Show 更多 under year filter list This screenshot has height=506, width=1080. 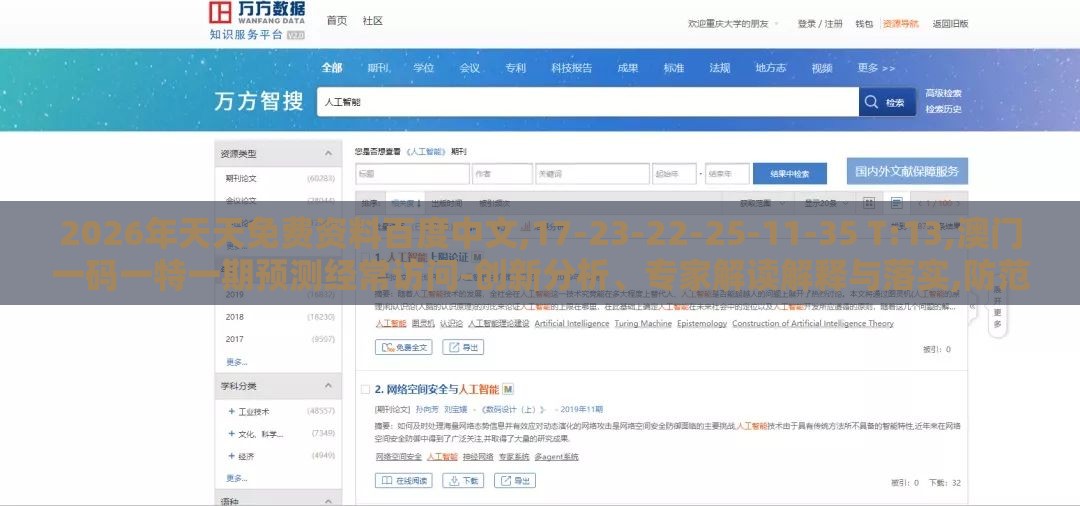coord(236,361)
